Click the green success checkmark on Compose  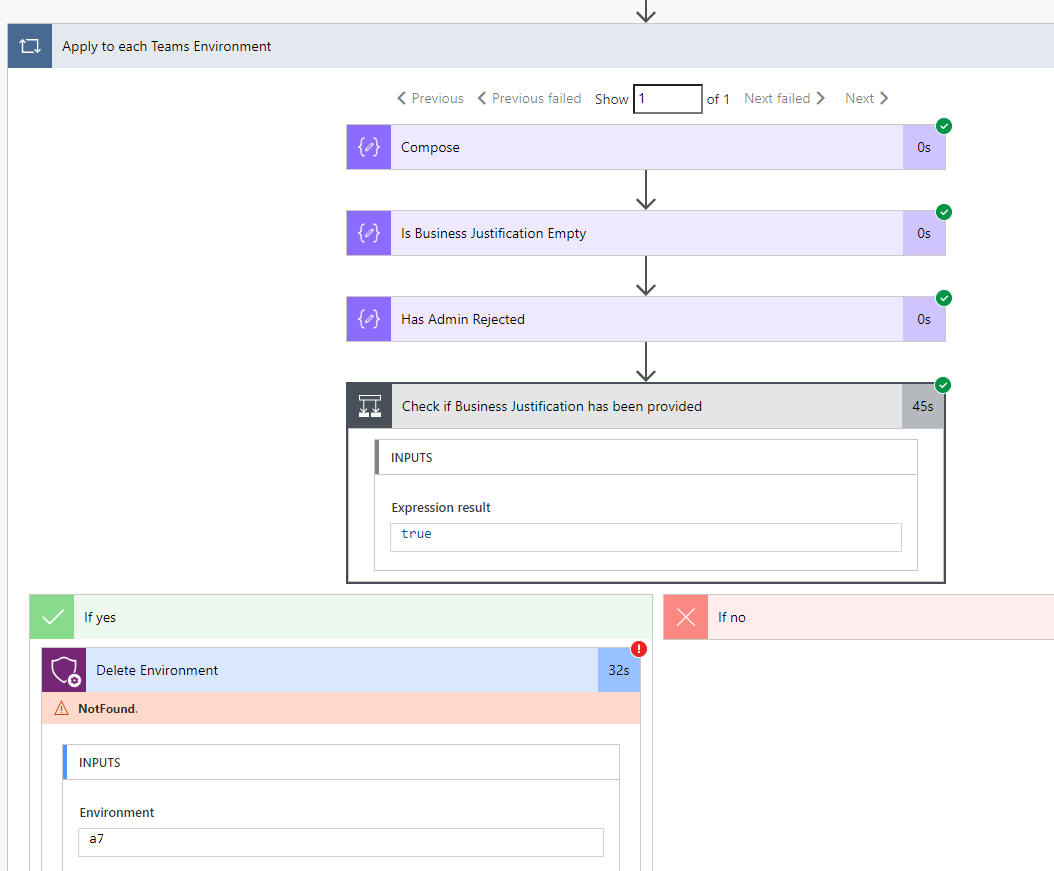click(941, 126)
